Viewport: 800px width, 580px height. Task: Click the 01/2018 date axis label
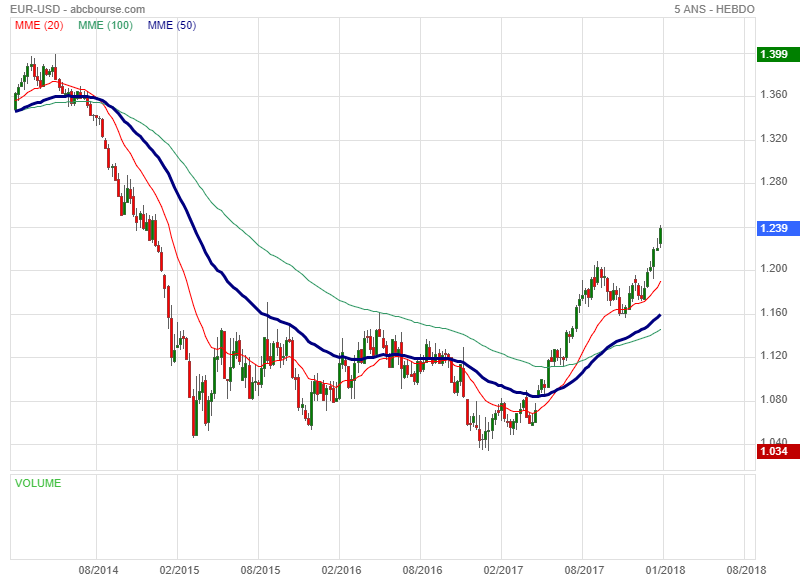tap(665, 570)
